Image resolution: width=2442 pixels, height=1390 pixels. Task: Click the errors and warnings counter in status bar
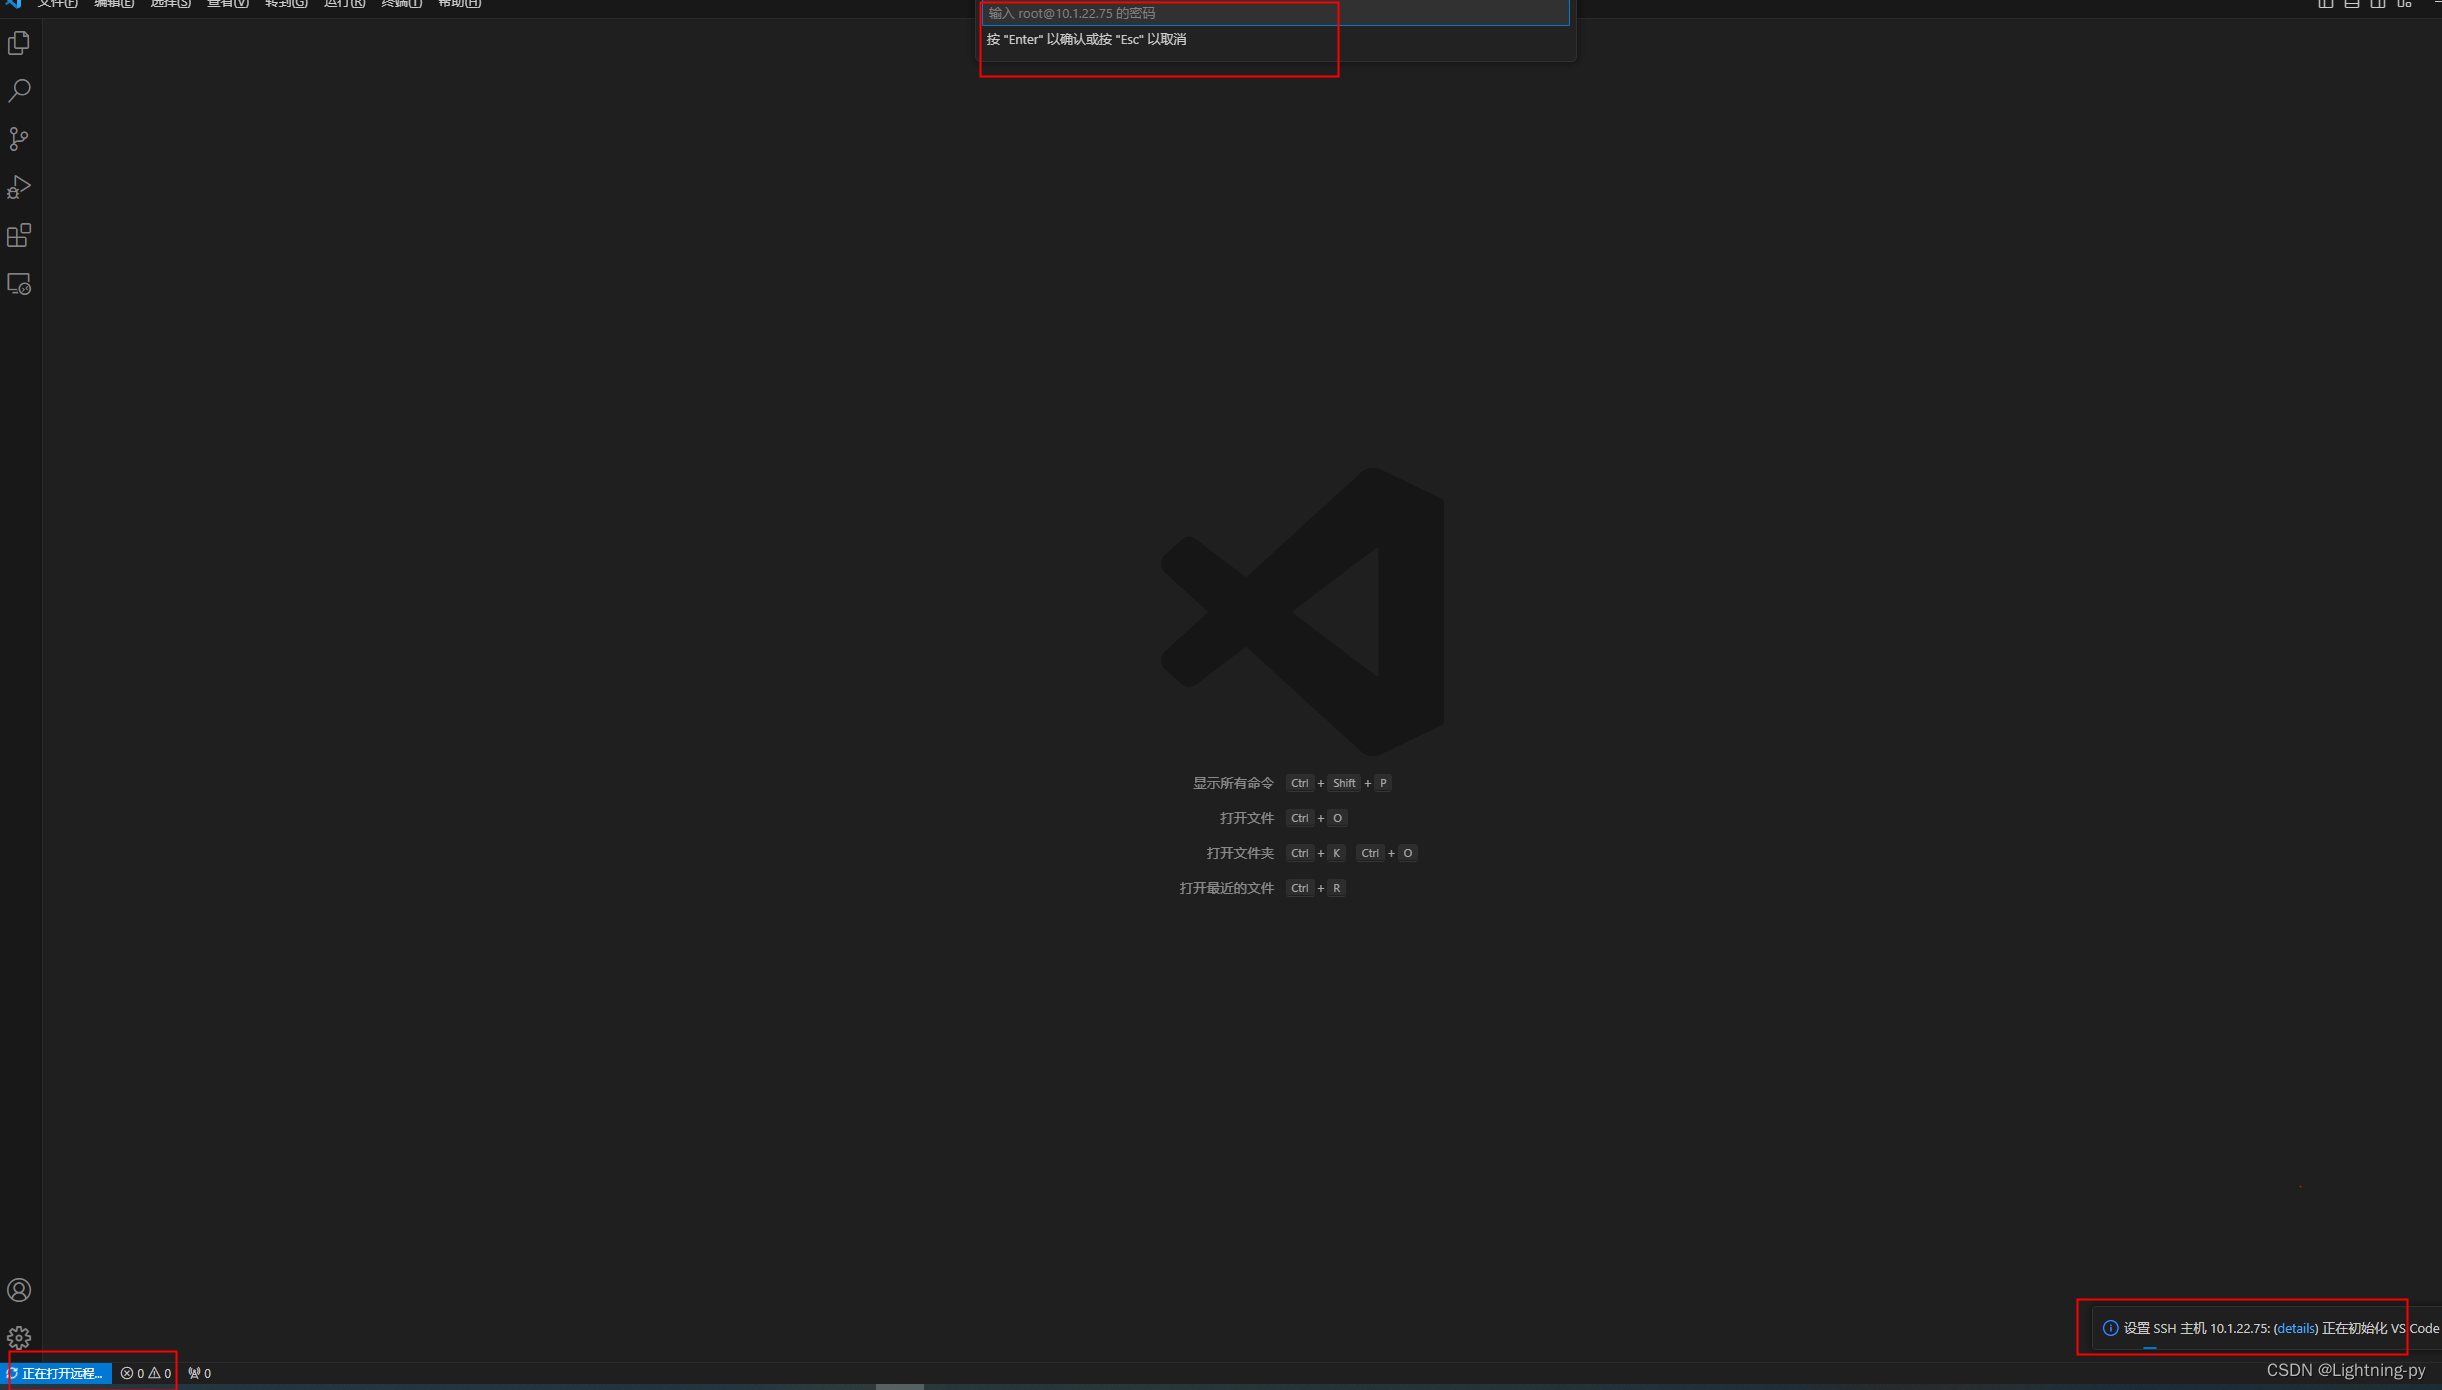pos(146,1373)
